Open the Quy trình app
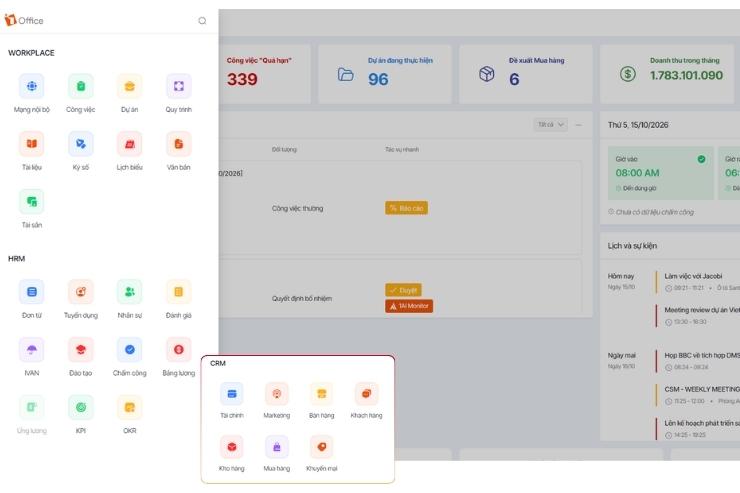Viewport: 740px width, 493px height. coord(179,86)
